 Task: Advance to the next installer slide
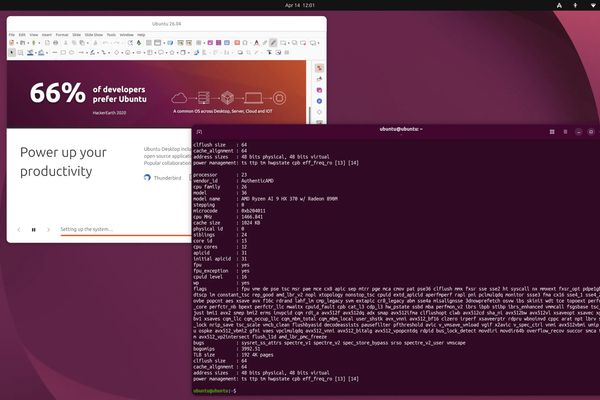coord(48,230)
